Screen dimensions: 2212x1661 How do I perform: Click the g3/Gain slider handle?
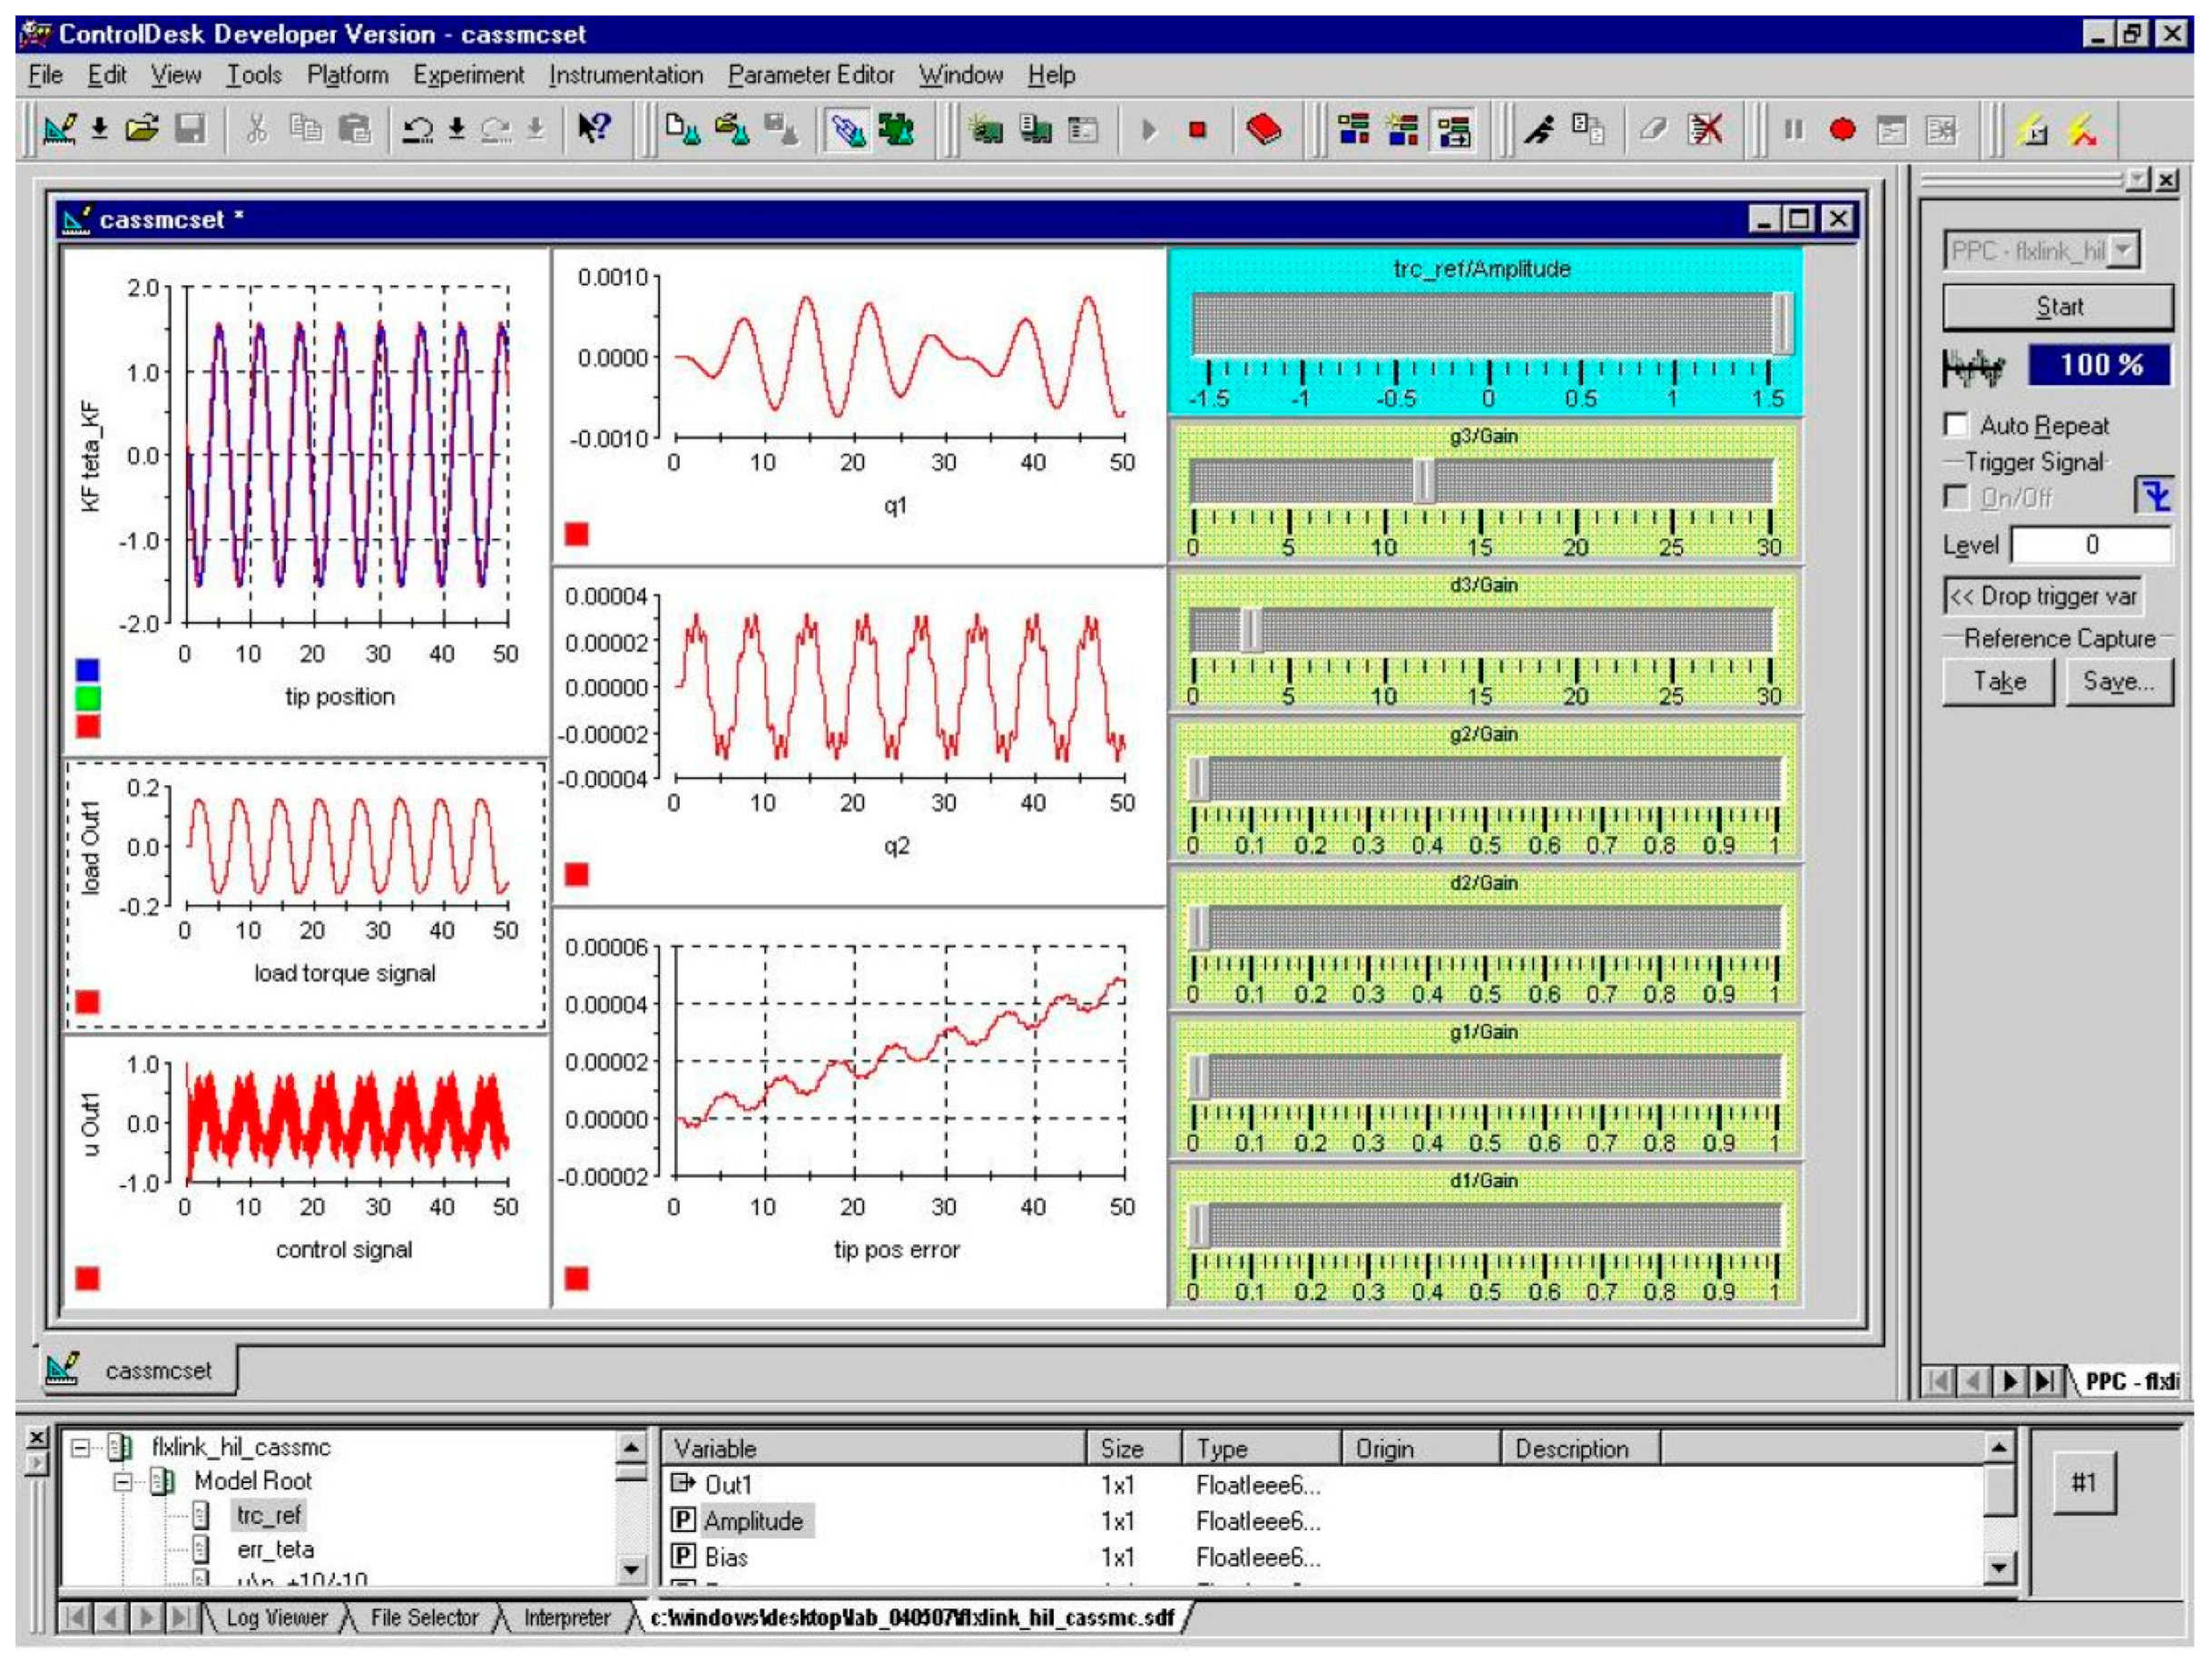[1424, 481]
